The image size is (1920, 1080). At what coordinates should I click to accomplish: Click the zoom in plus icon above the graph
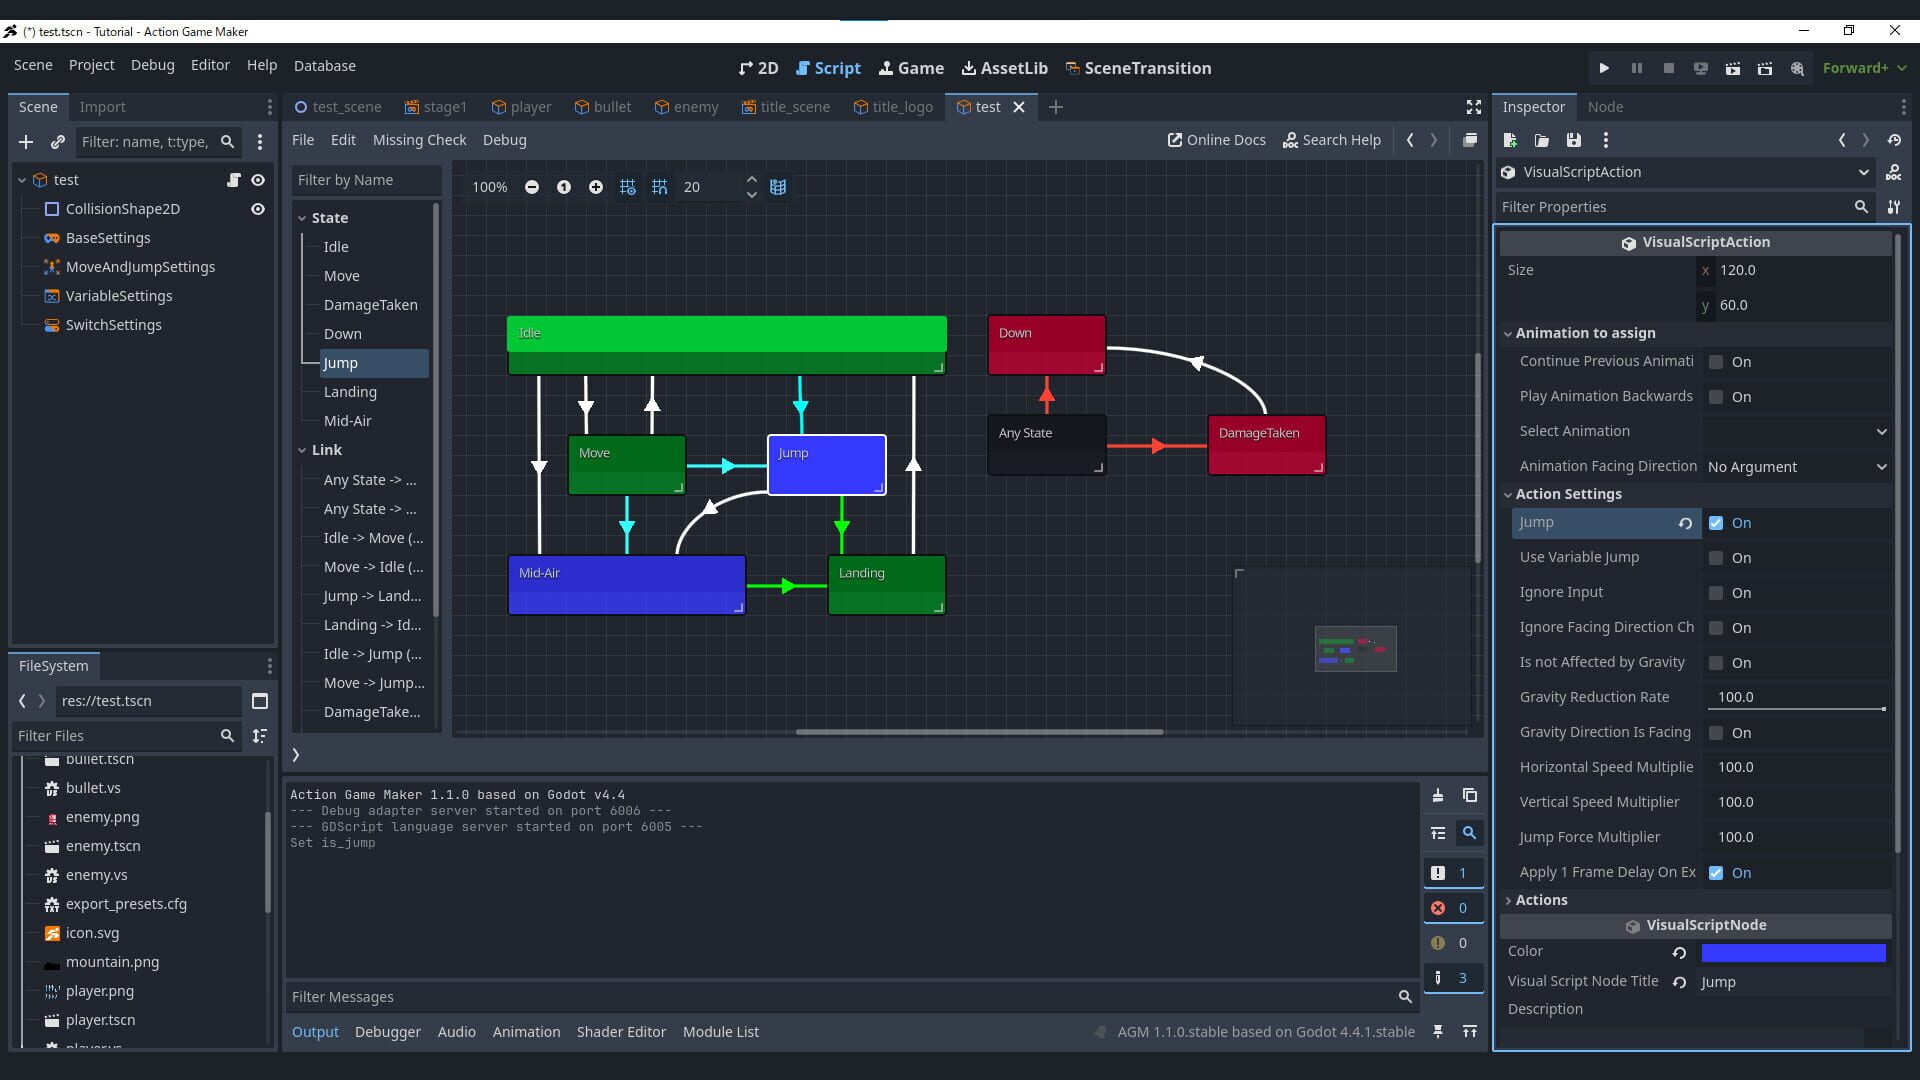(596, 187)
